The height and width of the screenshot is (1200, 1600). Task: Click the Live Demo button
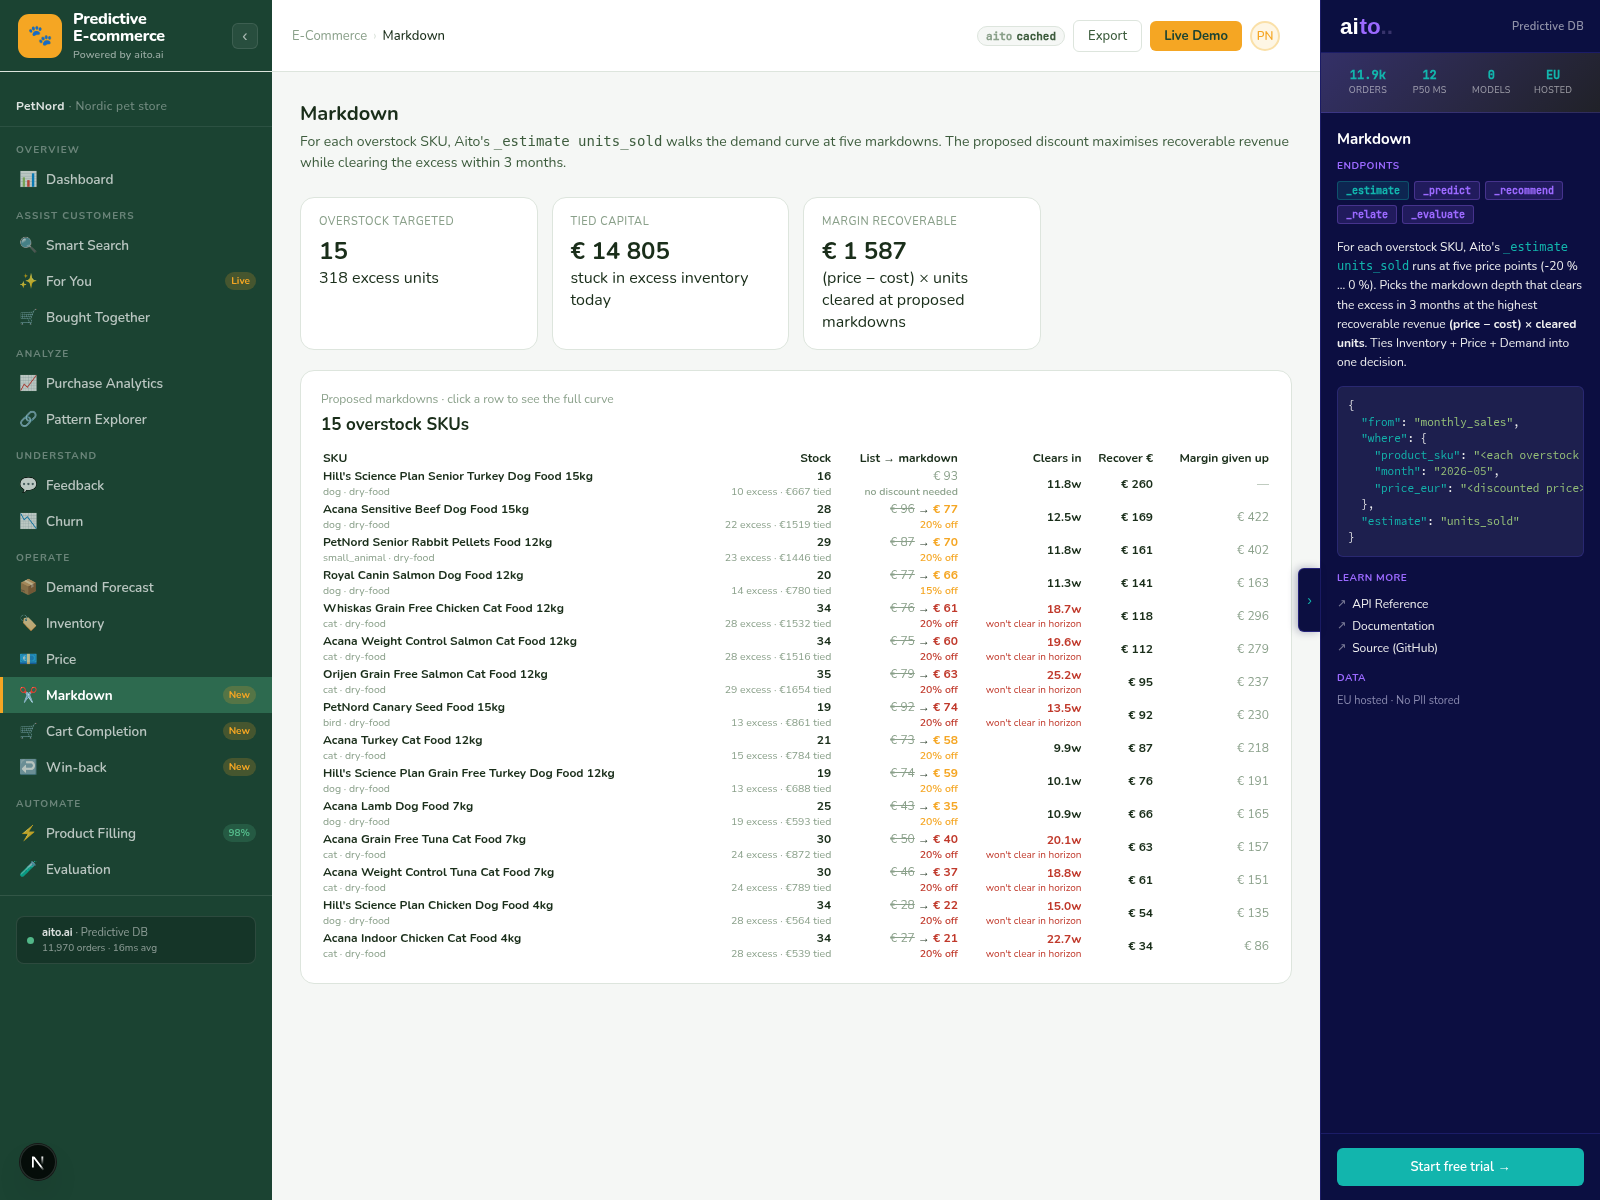pos(1195,36)
